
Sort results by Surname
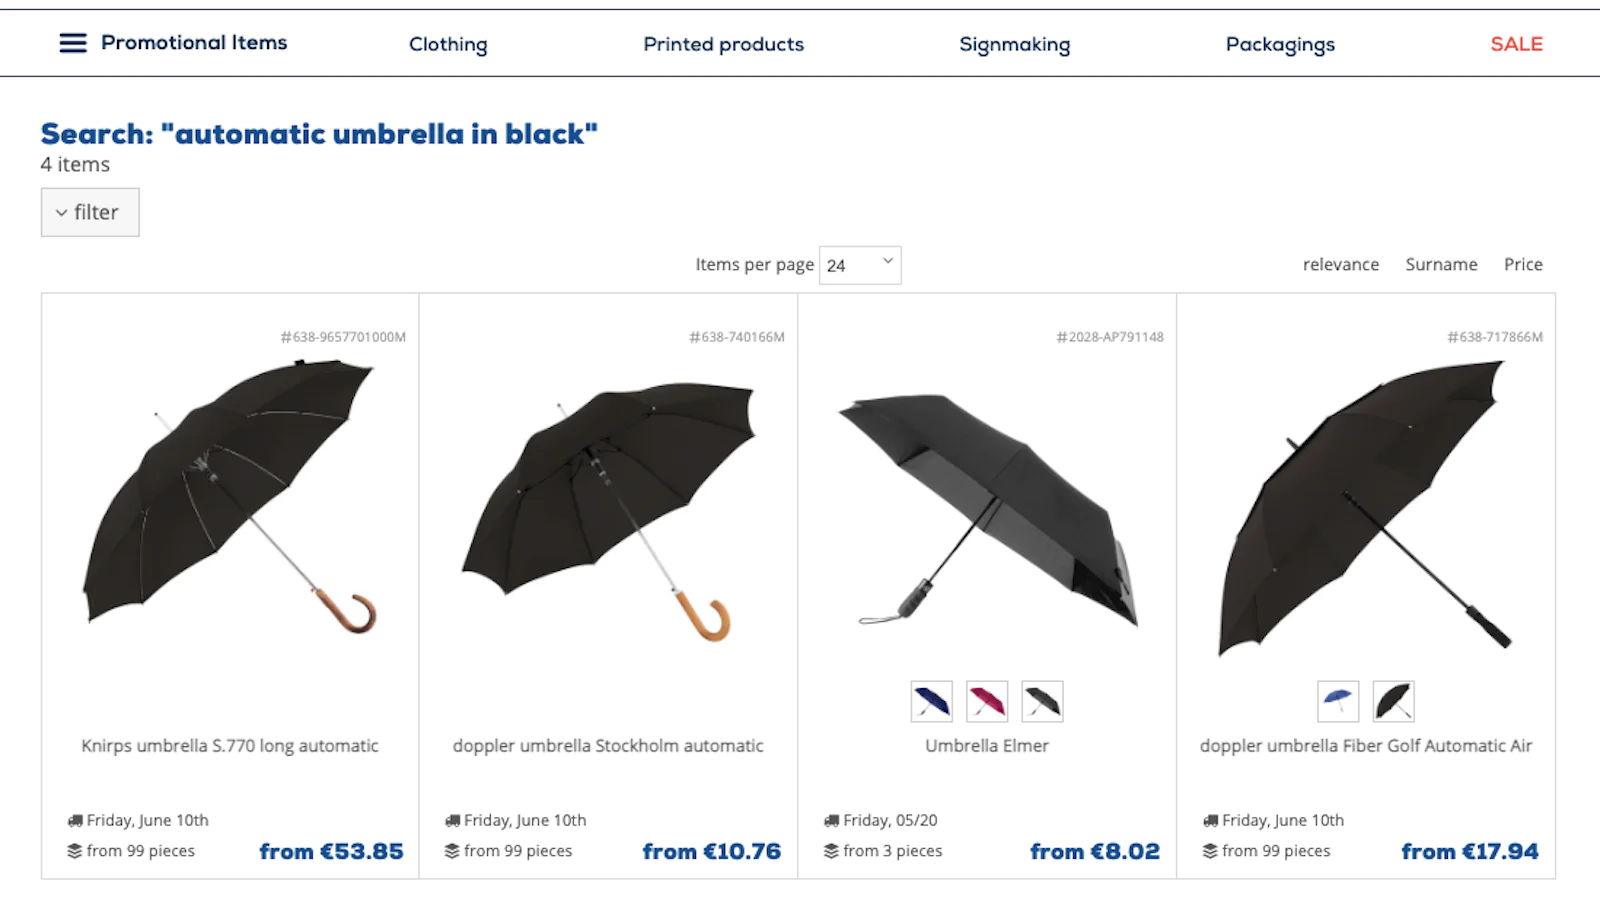(1441, 264)
